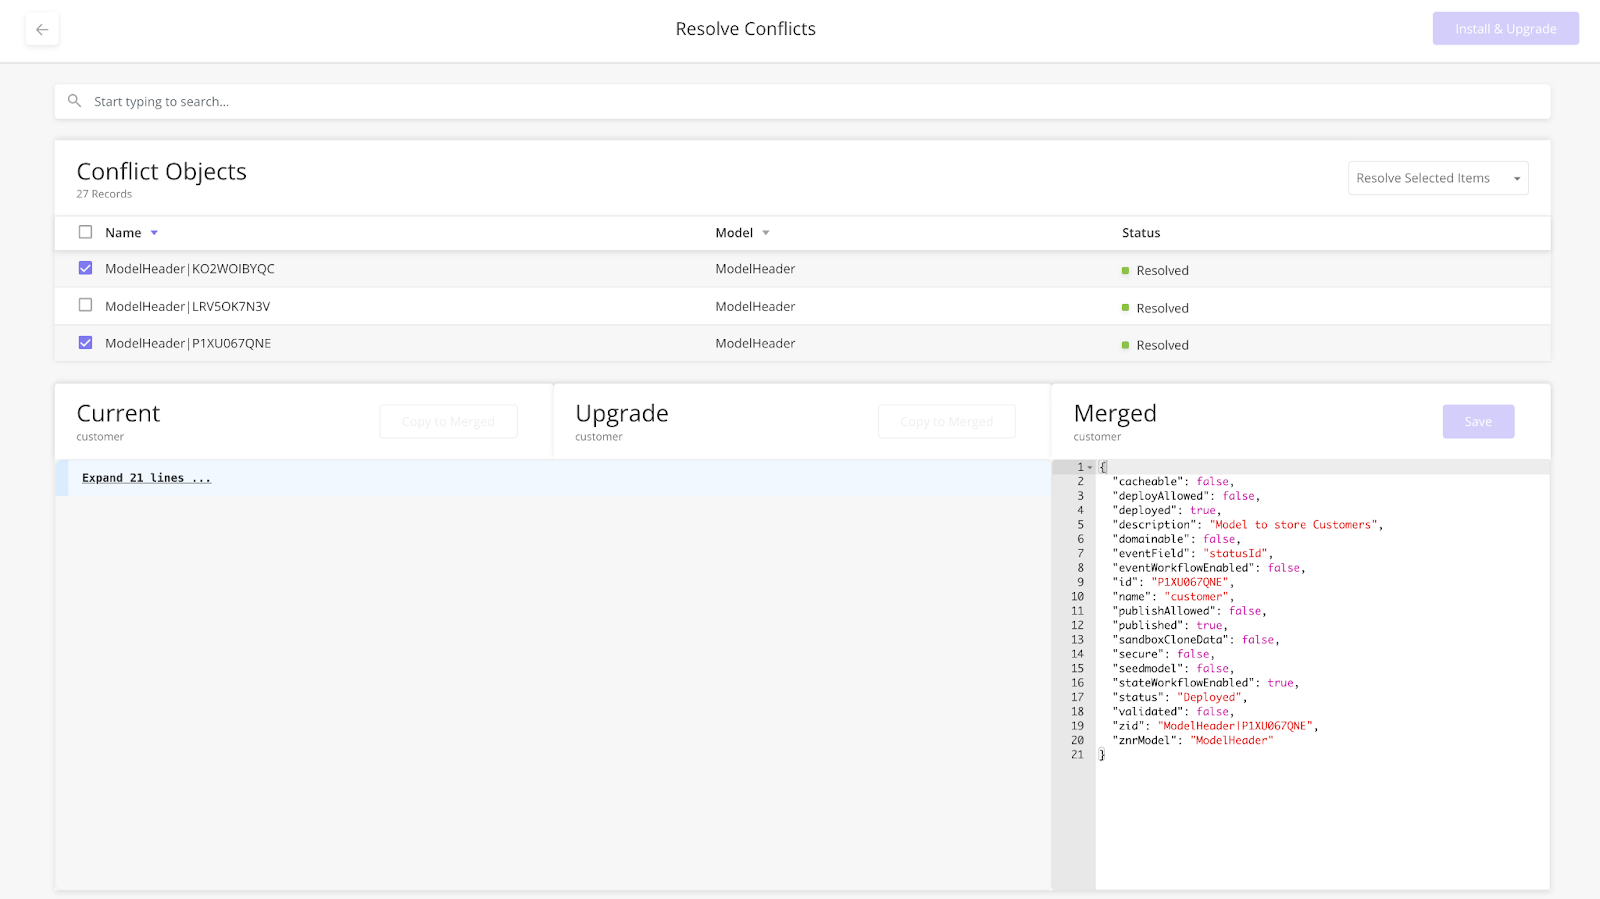Click the Model column sort arrow
The width and height of the screenshot is (1600, 899).
coord(766,233)
